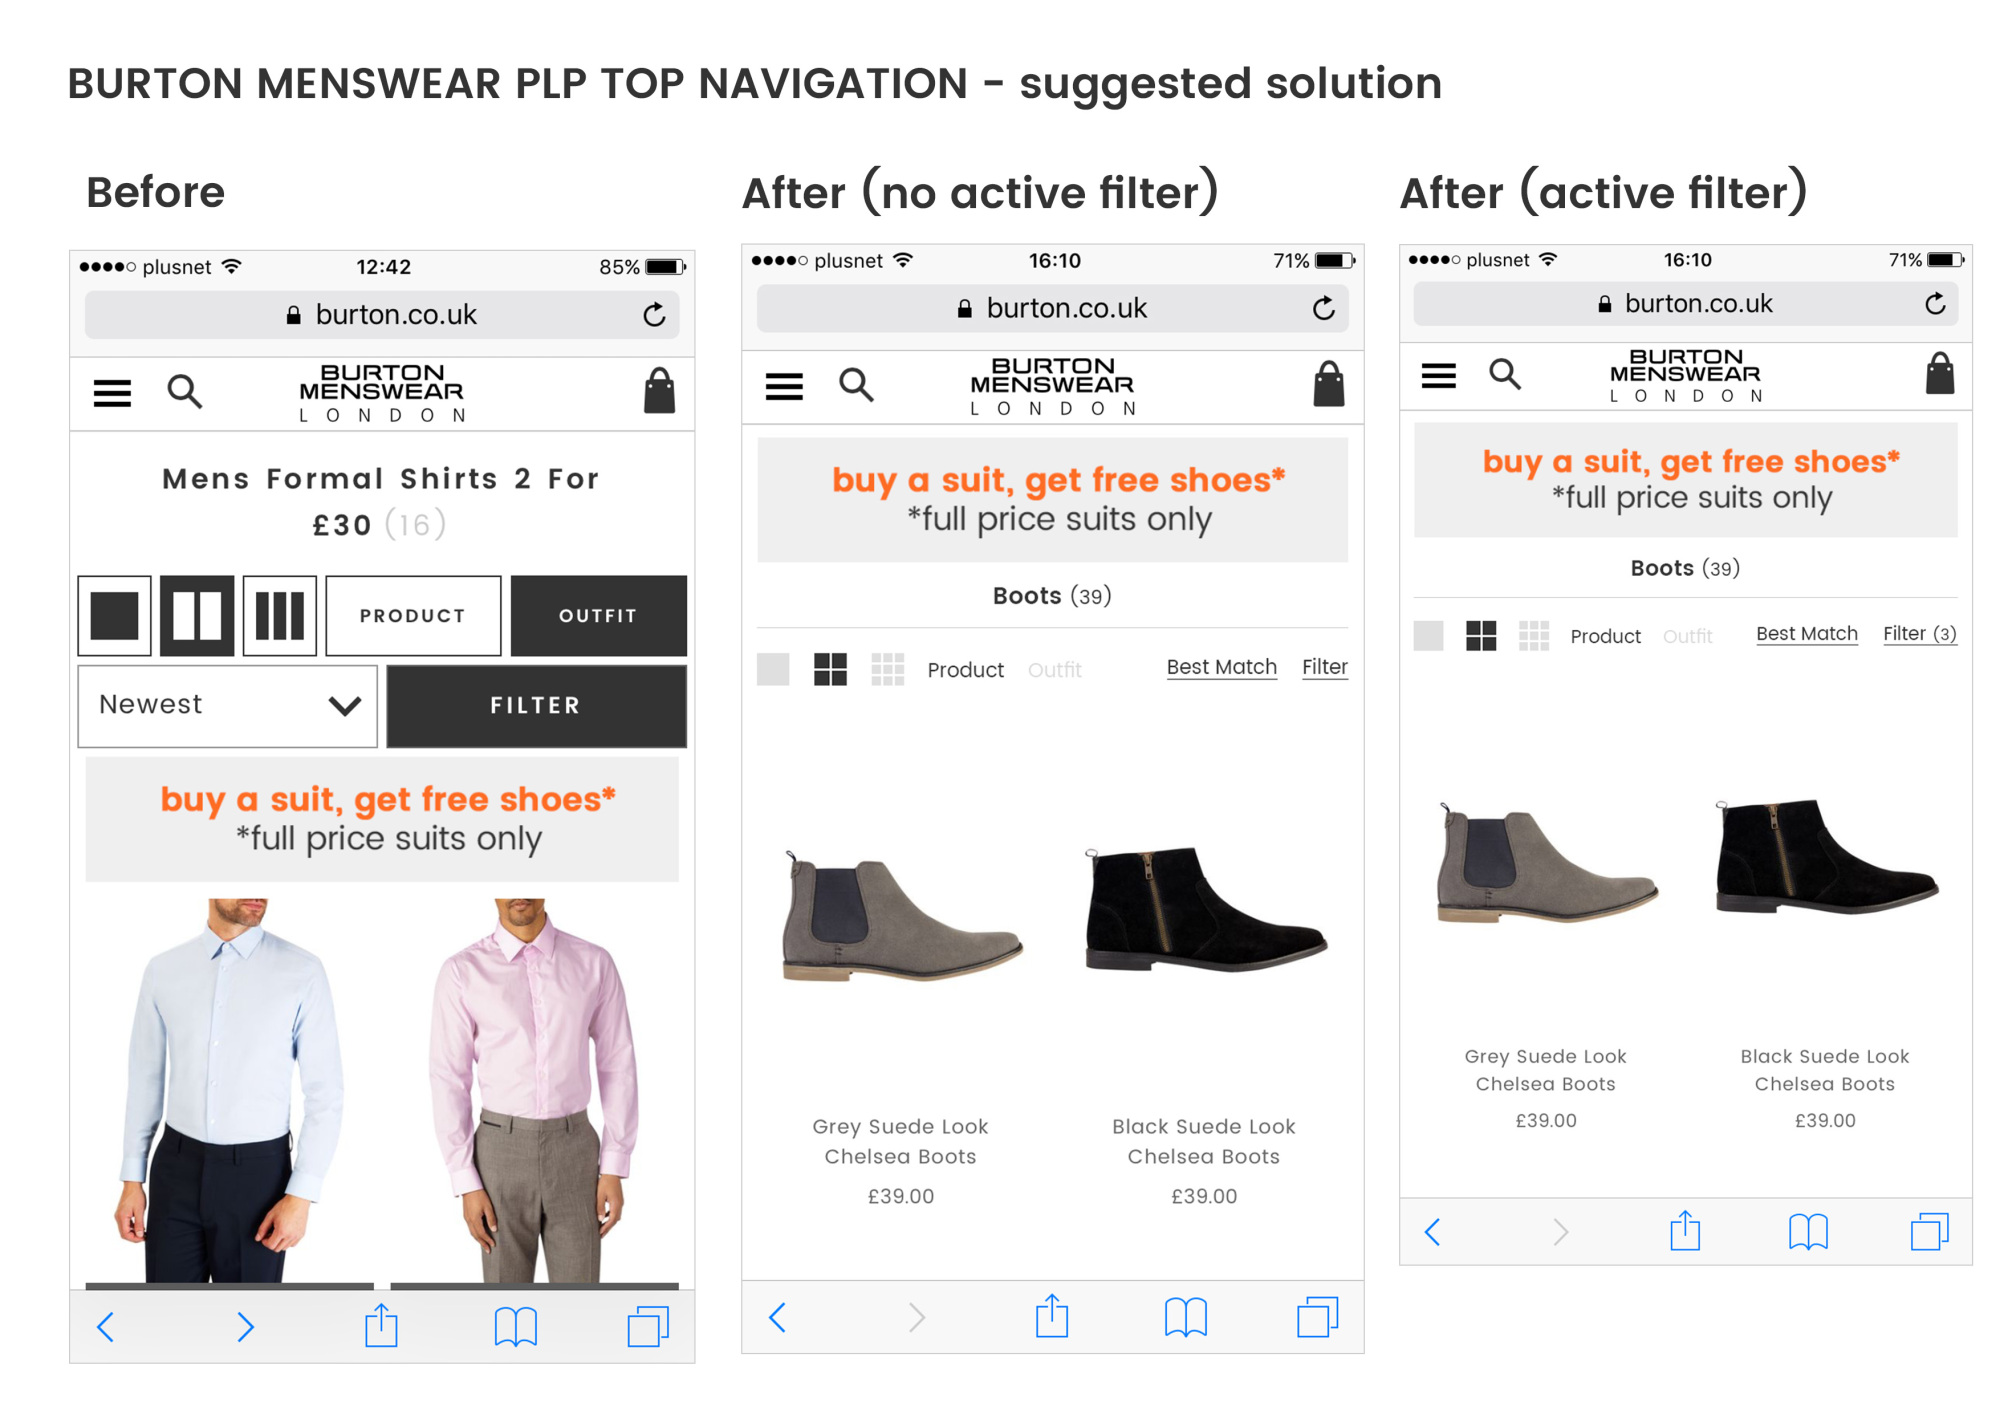Select four-tile grid view in no-active-filter mockup
This screenshot has width=2000, height=1414.
click(x=830, y=669)
